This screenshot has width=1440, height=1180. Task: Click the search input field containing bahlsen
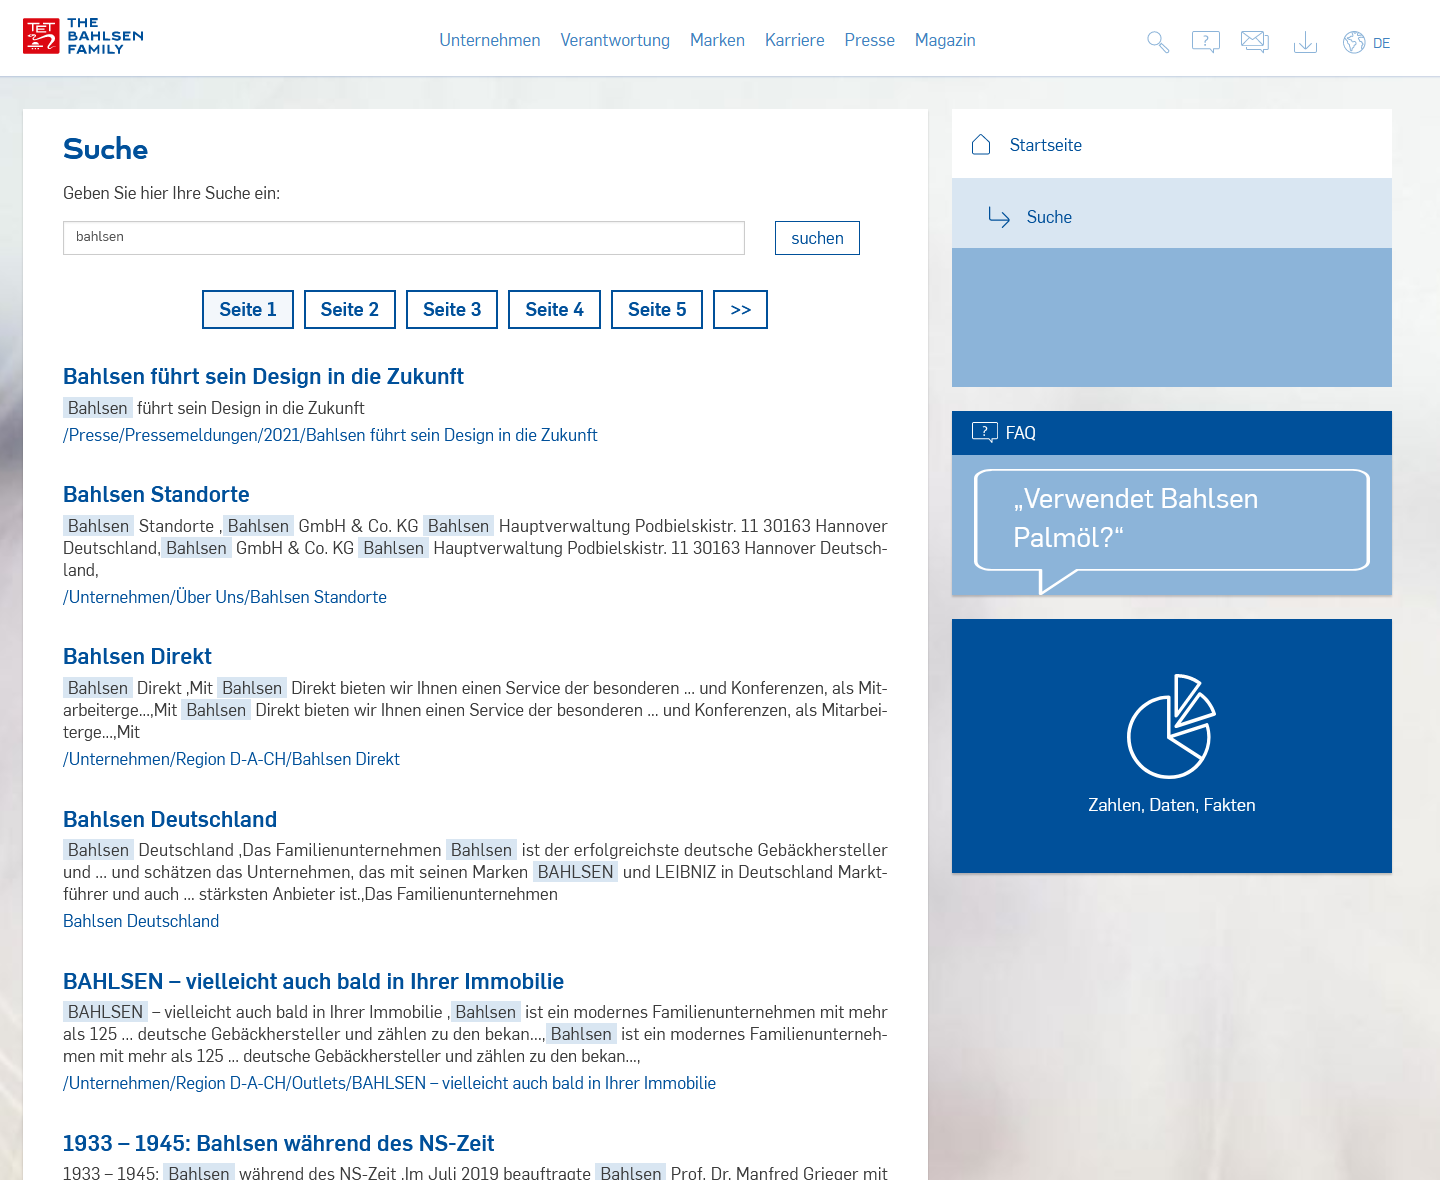tap(404, 238)
